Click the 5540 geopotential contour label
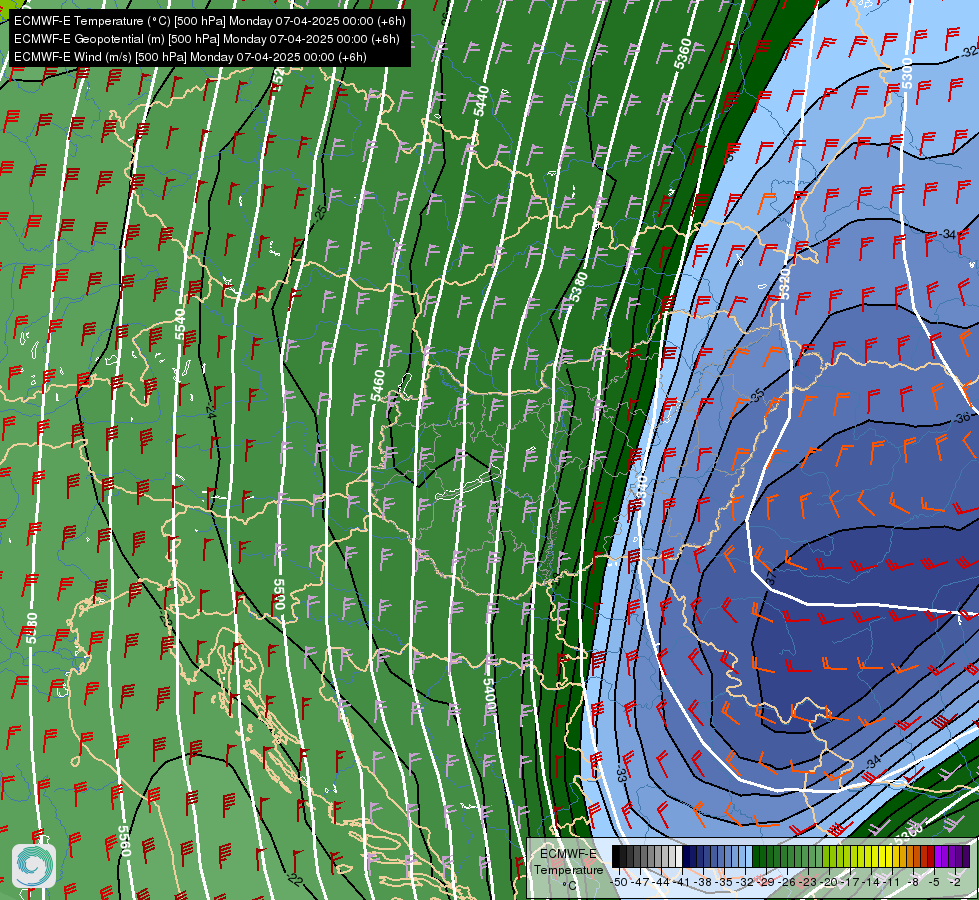Image resolution: width=979 pixels, height=900 pixels. pyautogui.click(x=180, y=324)
